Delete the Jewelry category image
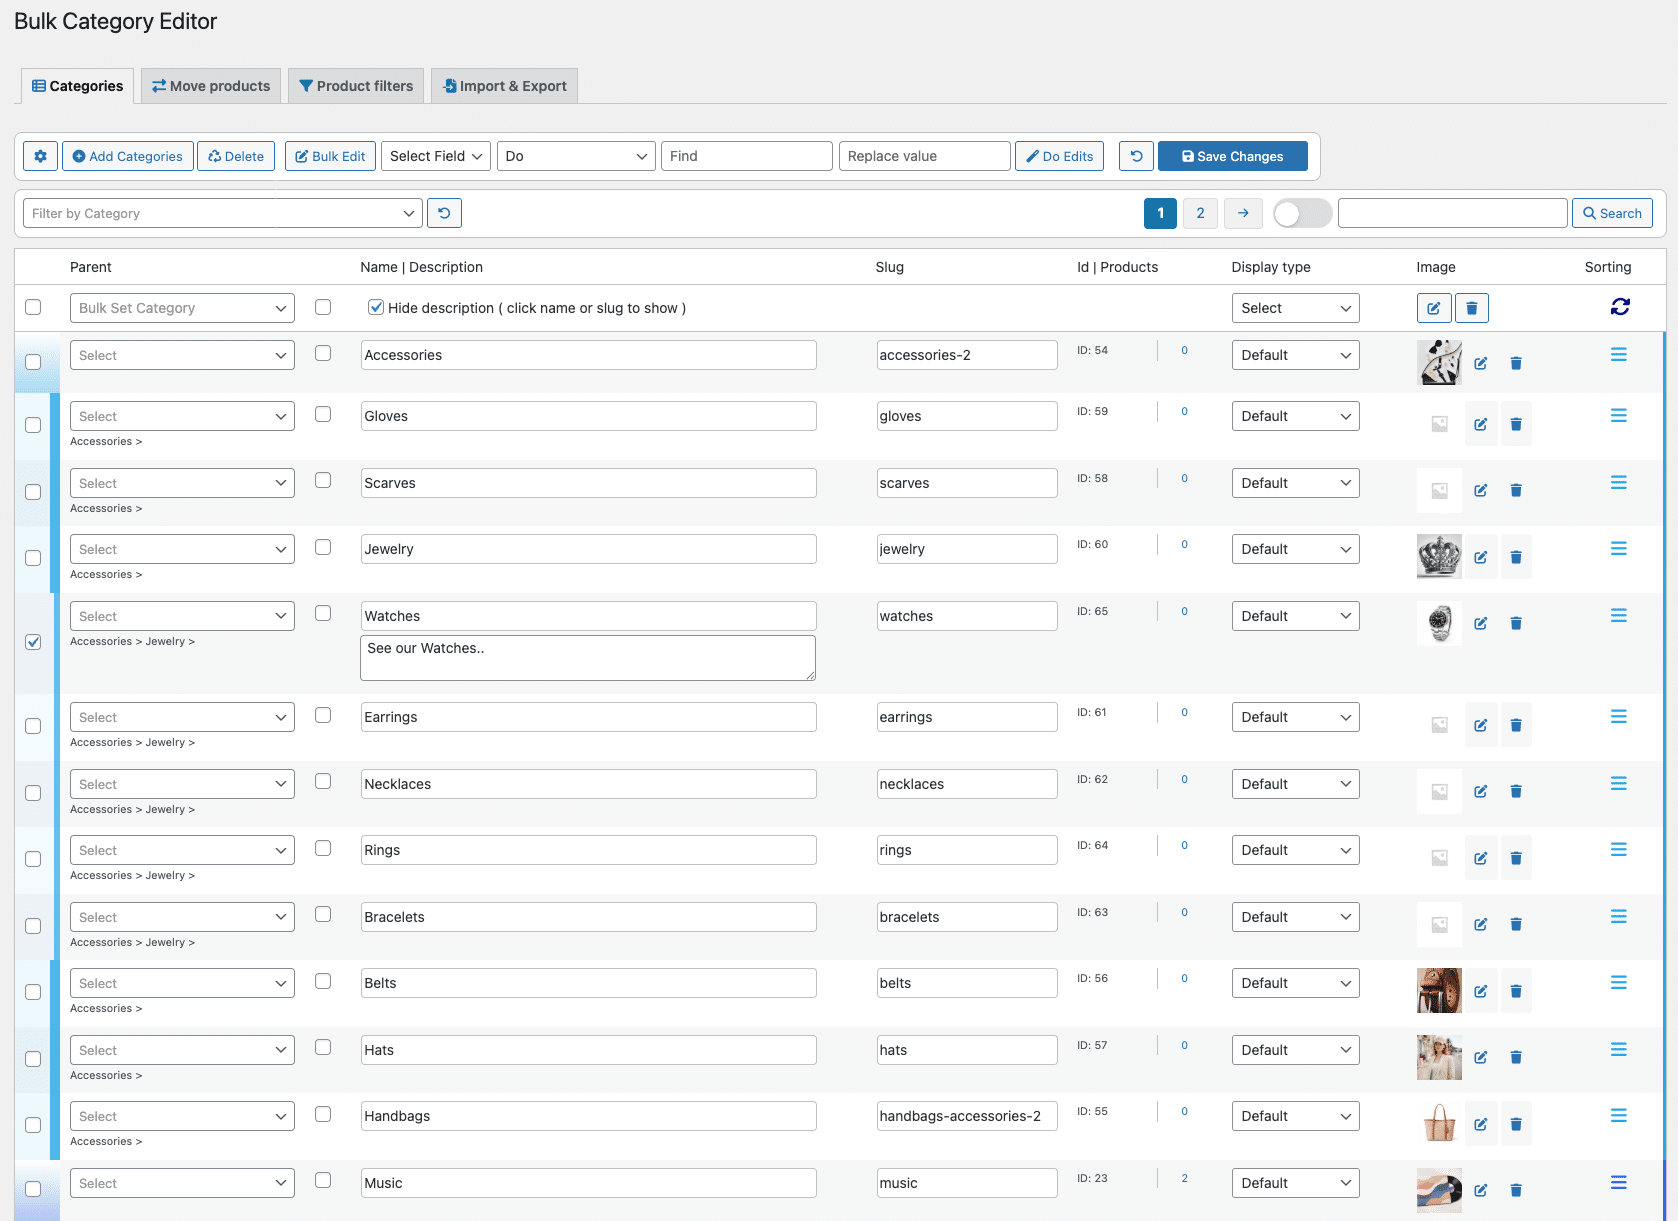 coord(1515,557)
